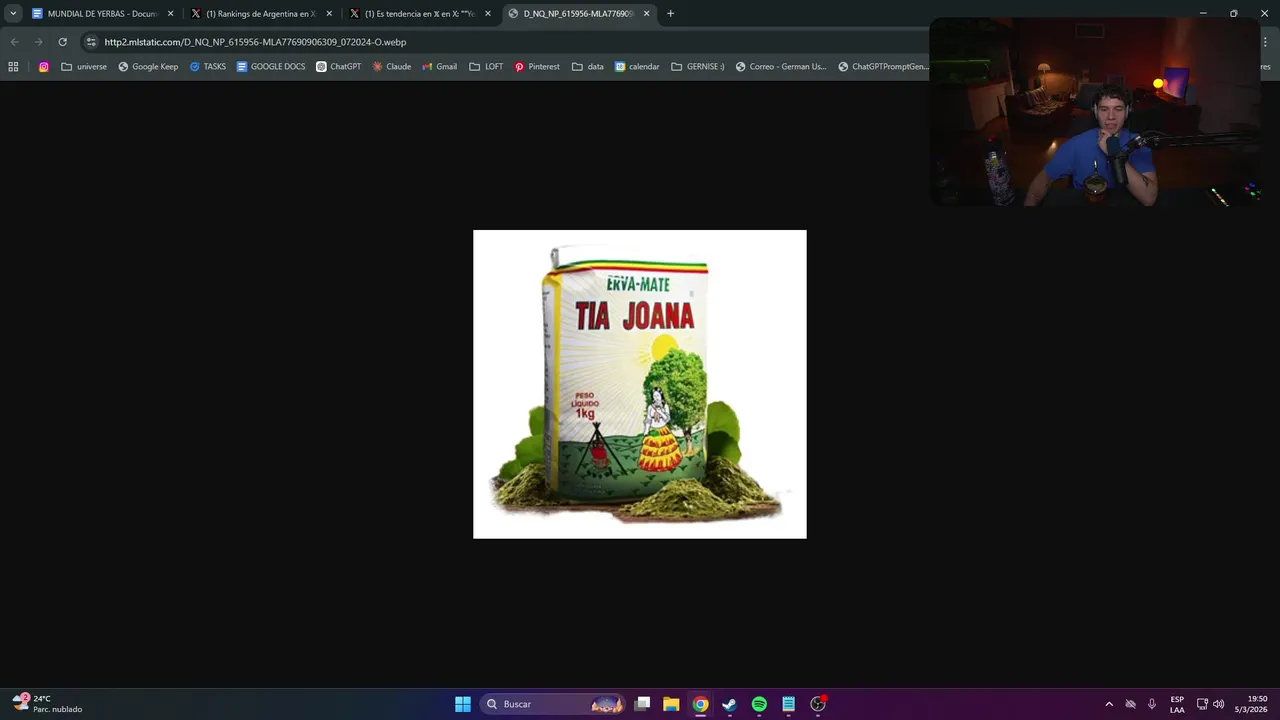Viewport: 1280px width, 720px height.
Task: Close the MUNDIAL DE YERBAS tab
Action: click(170, 14)
